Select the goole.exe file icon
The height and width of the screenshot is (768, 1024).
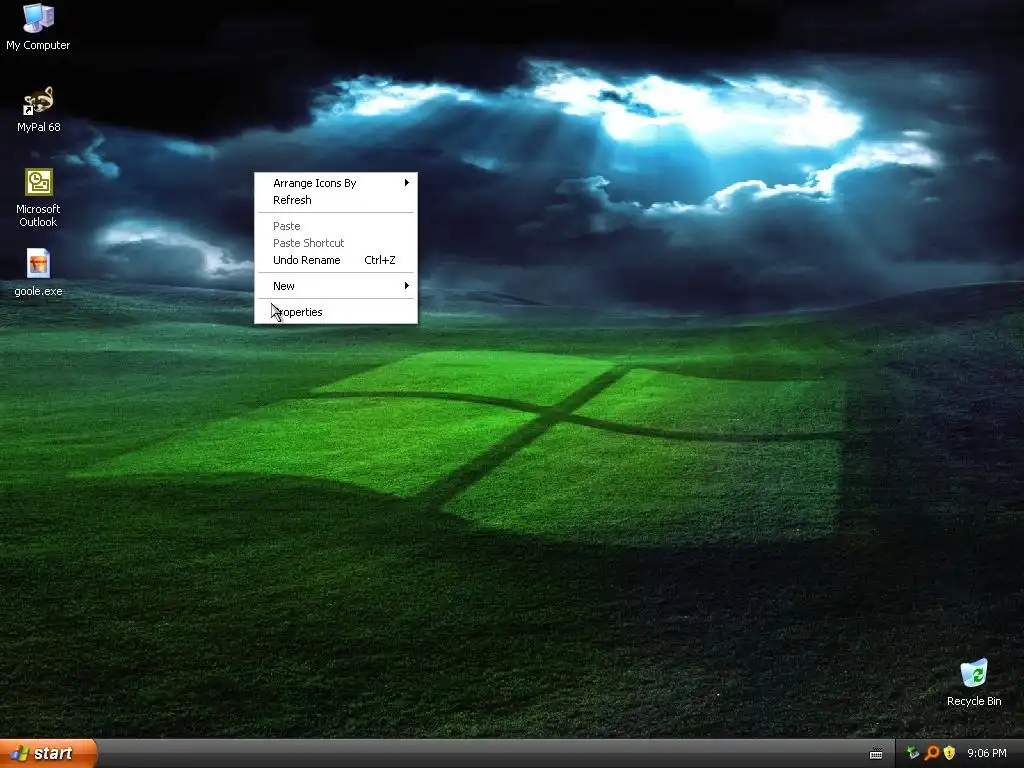[x=39, y=273]
